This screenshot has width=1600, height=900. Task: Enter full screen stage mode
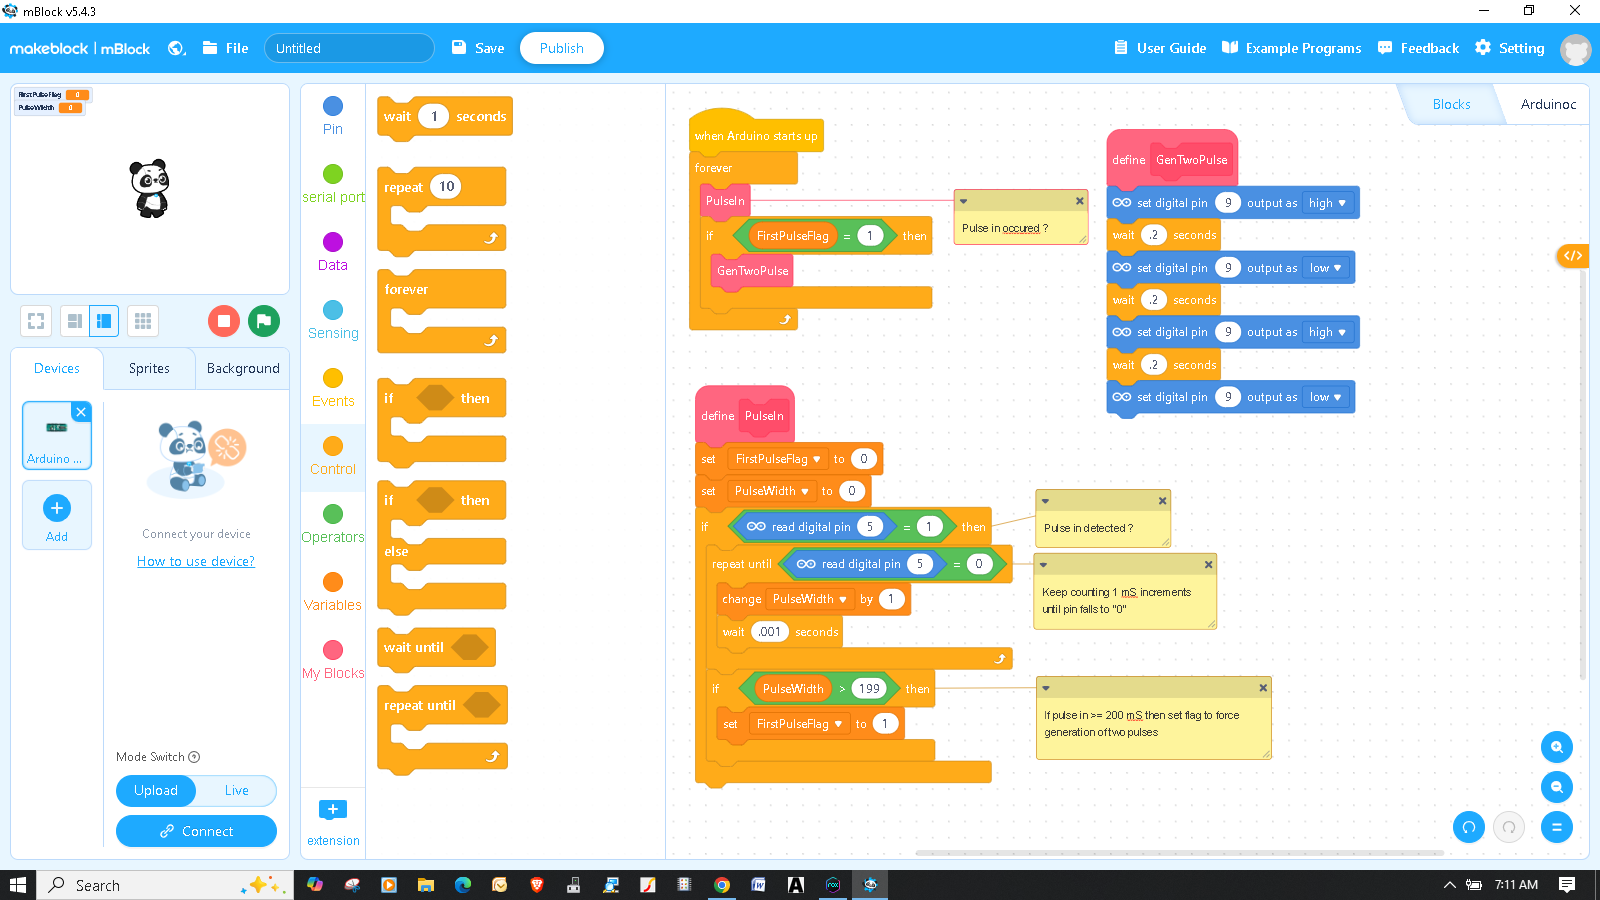[36, 321]
